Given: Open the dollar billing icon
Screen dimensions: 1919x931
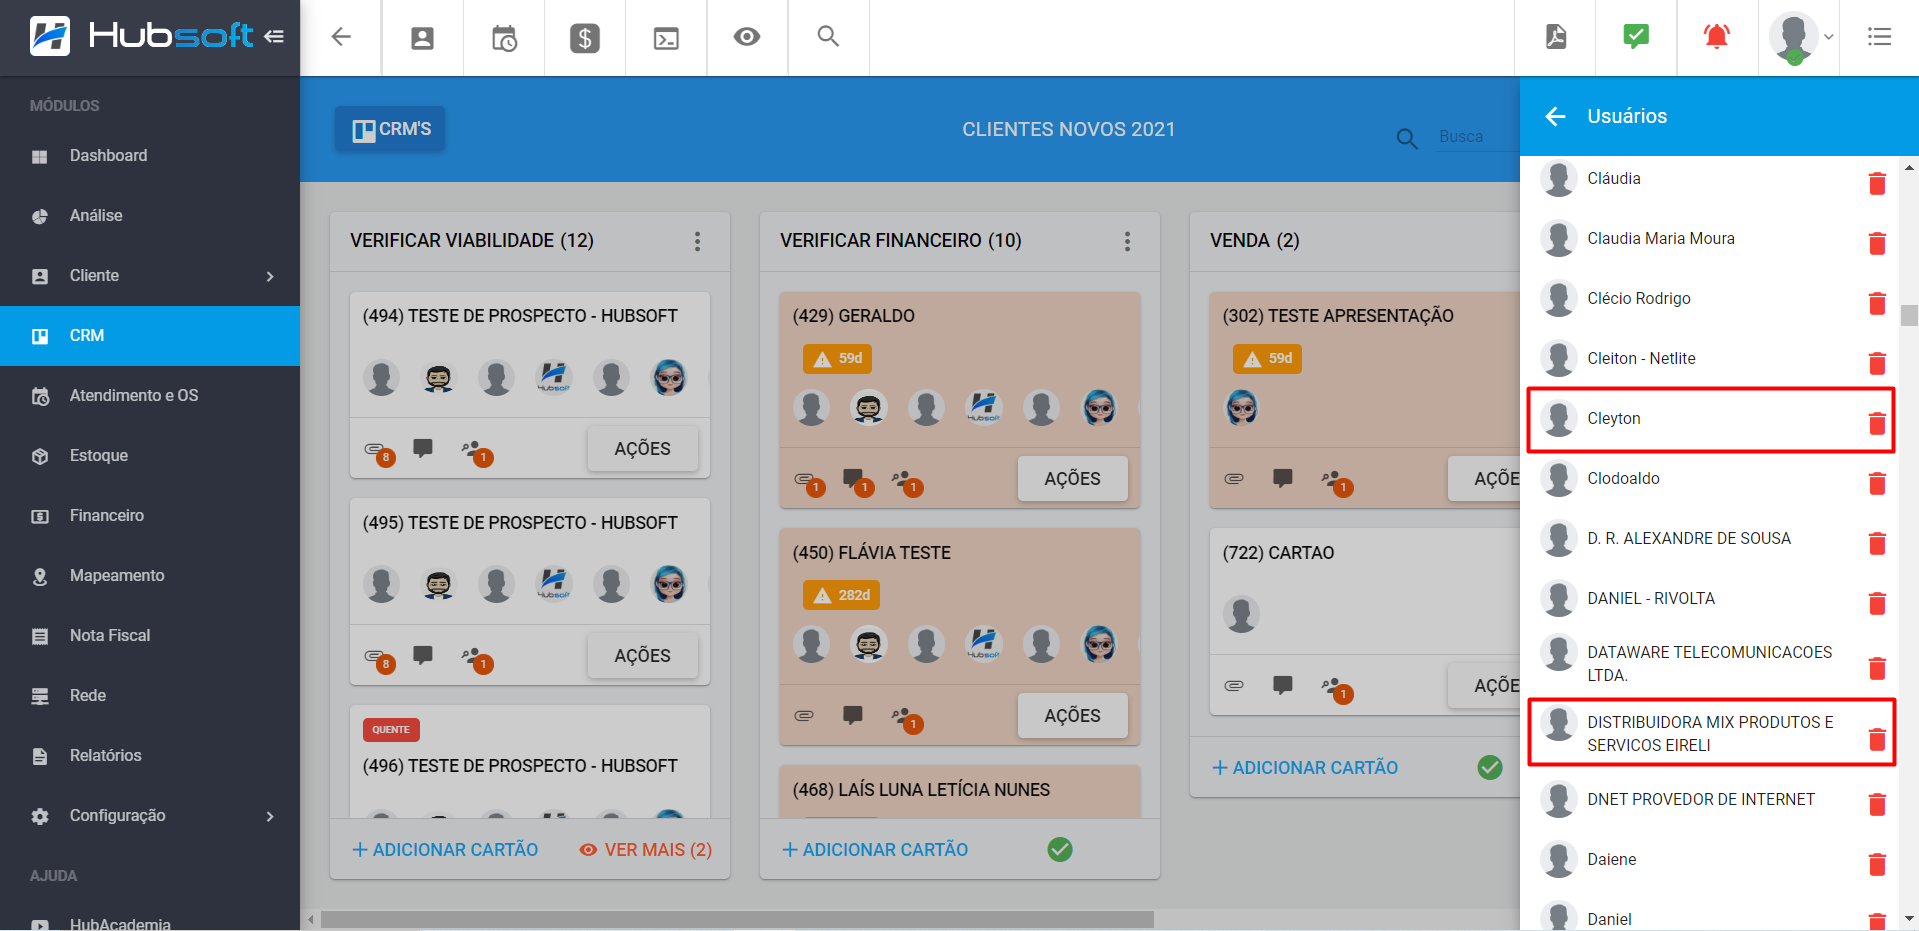Looking at the screenshot, I should pyautogui.click(x=585, y=38).
